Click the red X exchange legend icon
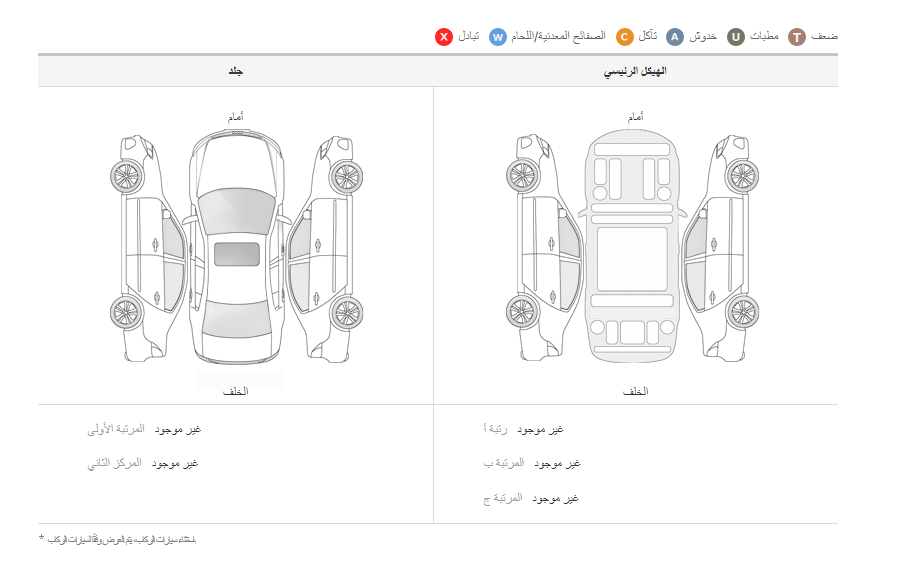Image resolution: width=909 pixels, height=569 pixels. pyautogui.click(x=444, y=37)
